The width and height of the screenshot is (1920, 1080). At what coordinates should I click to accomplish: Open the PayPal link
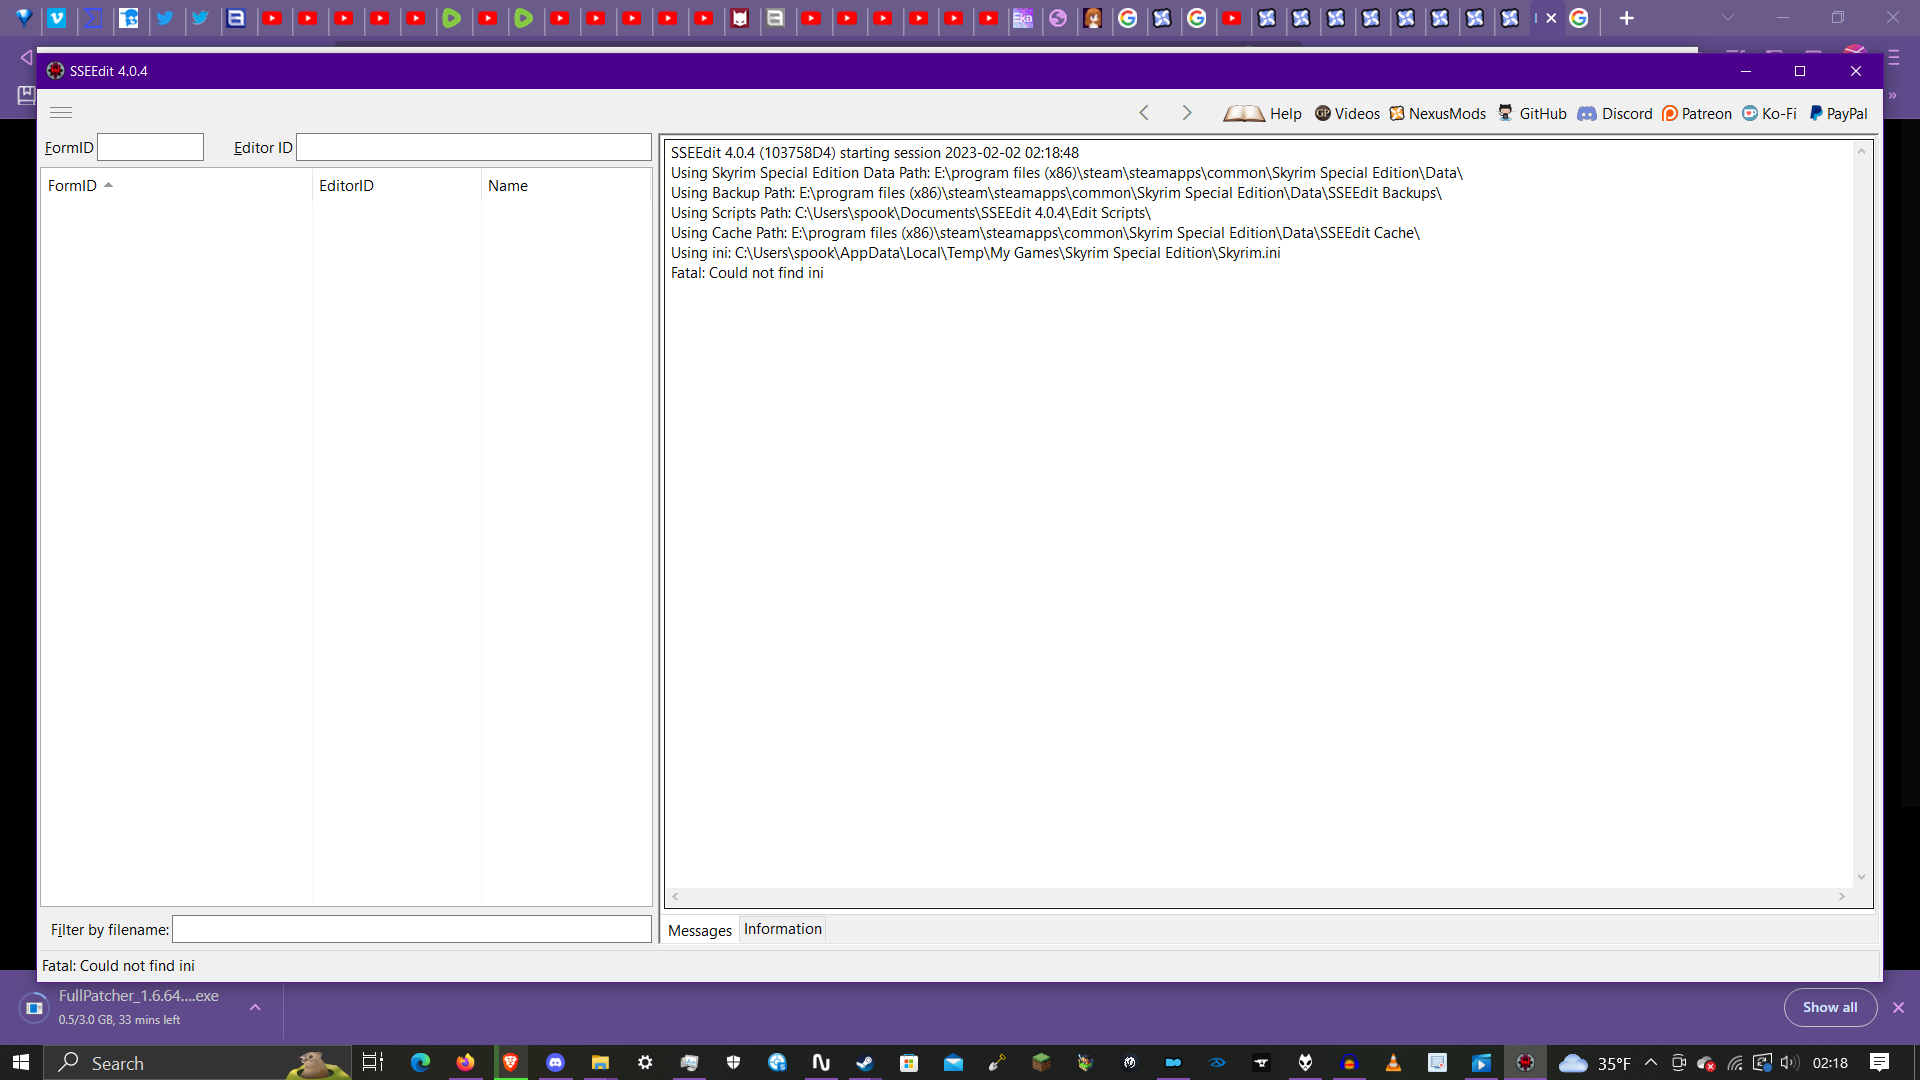[x=1838, y=114]
